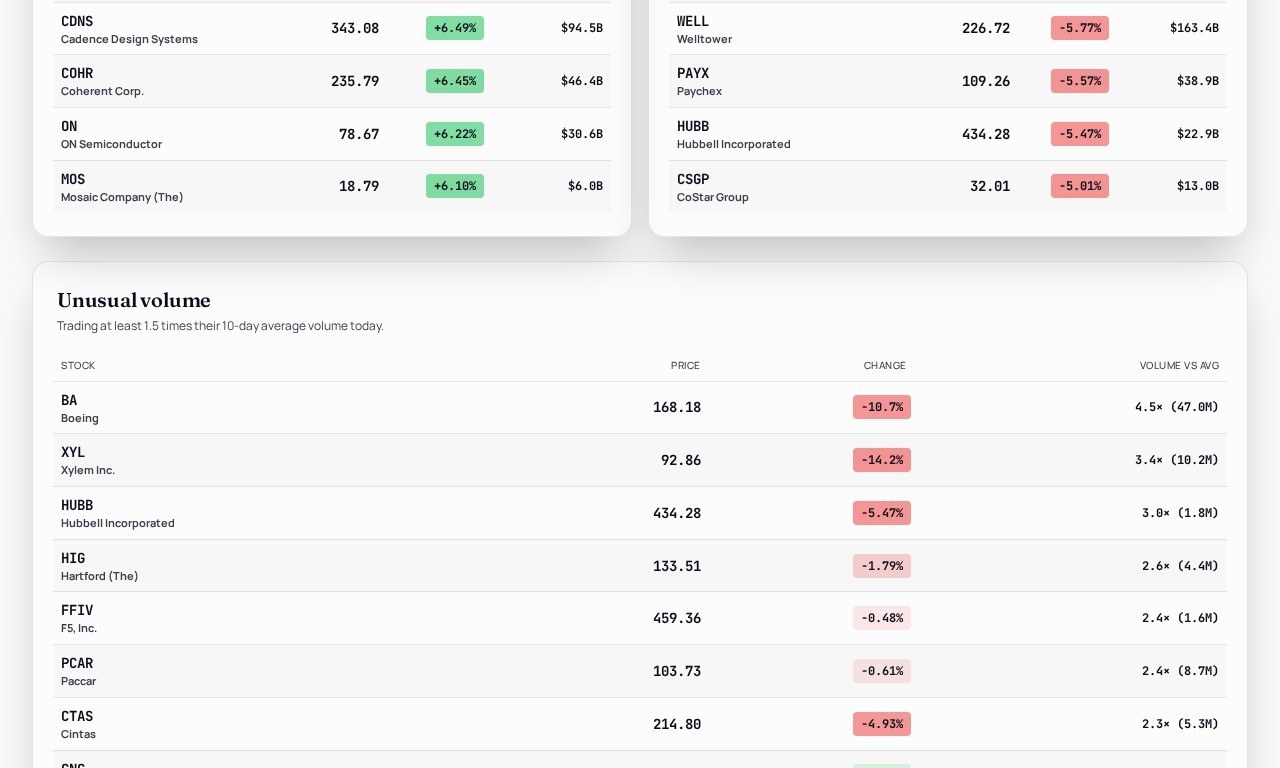Click the +6.10% change badge

click(455, 186)
